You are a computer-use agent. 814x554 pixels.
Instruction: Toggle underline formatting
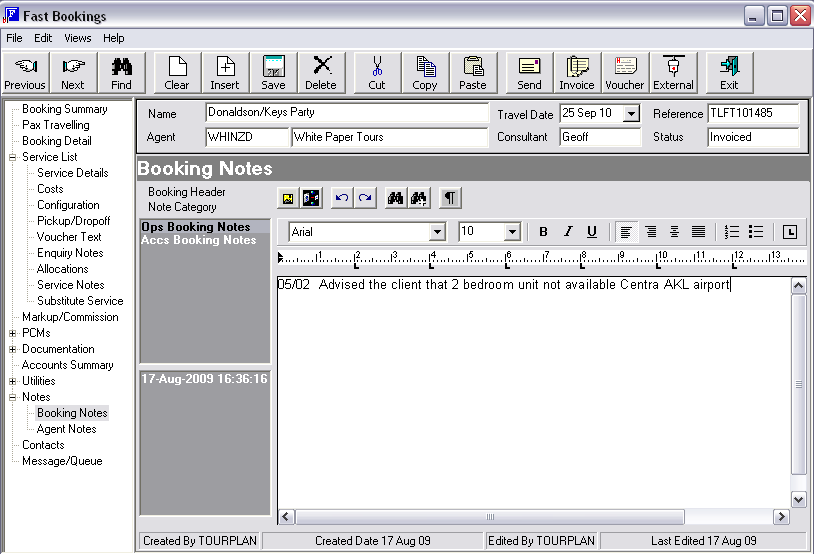[x=592, y=232]
